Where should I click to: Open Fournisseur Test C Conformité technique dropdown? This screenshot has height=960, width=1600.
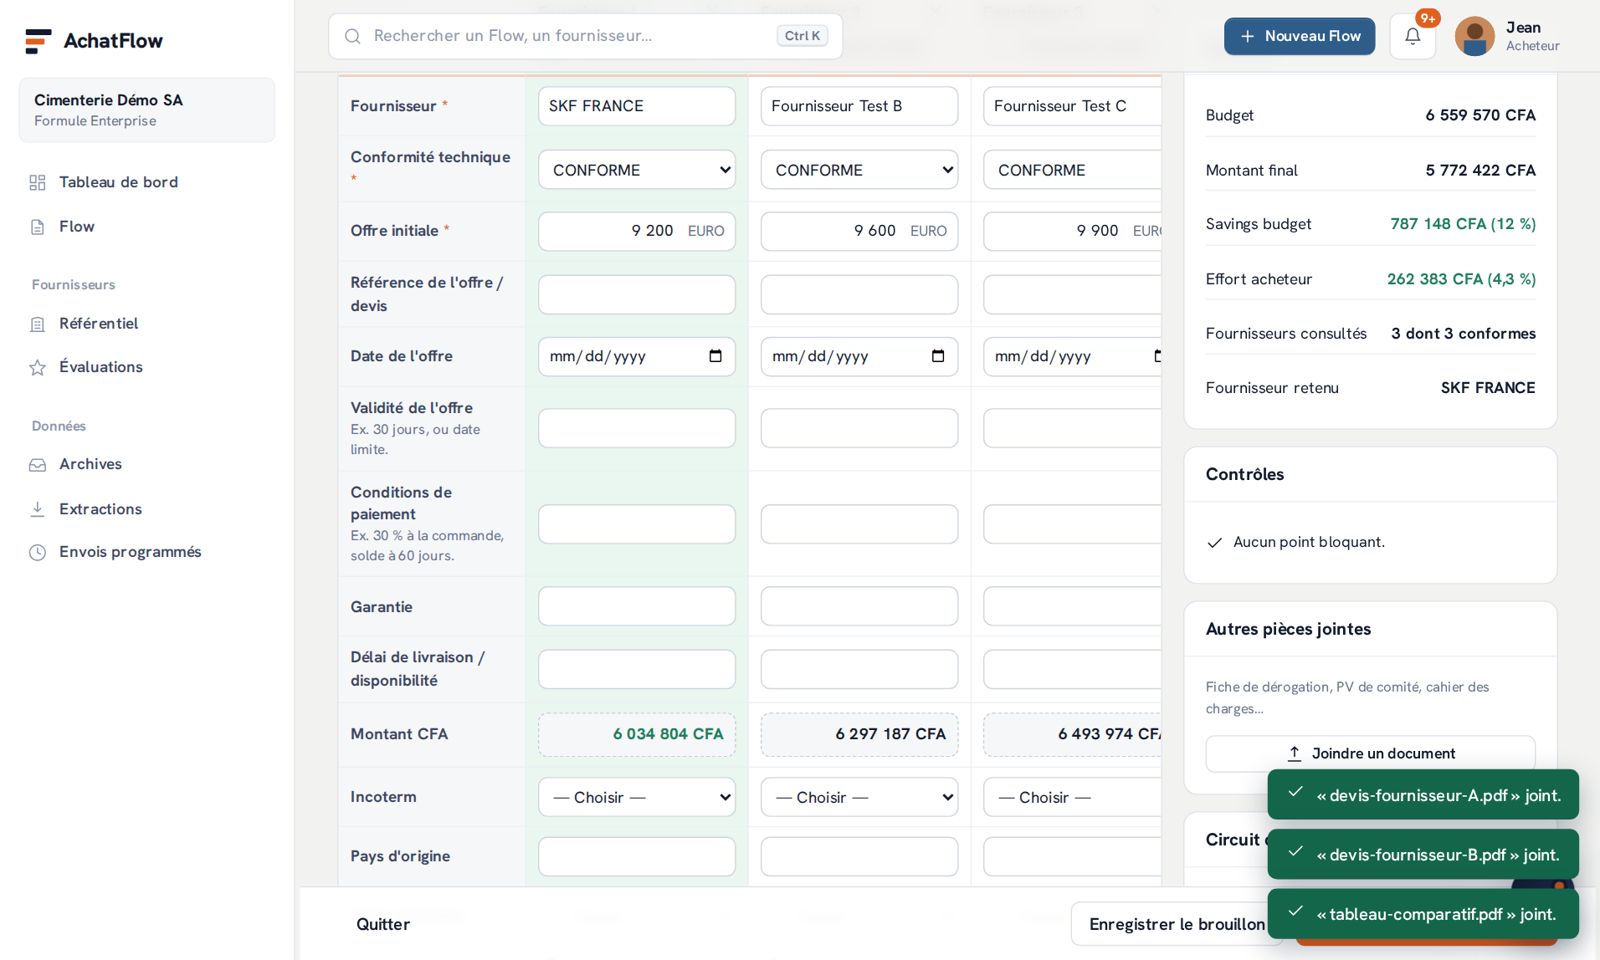(1072, 170)
